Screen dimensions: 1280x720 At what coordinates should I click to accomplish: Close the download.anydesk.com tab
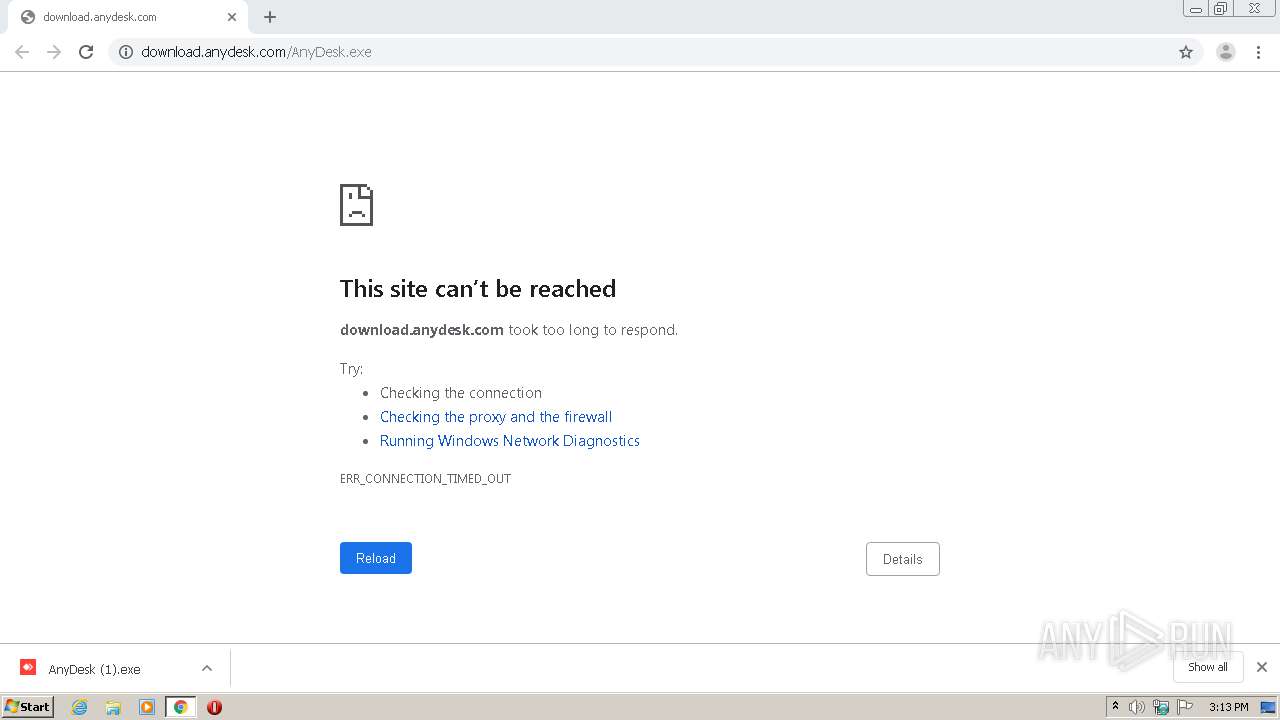click(x=232, y=17)
